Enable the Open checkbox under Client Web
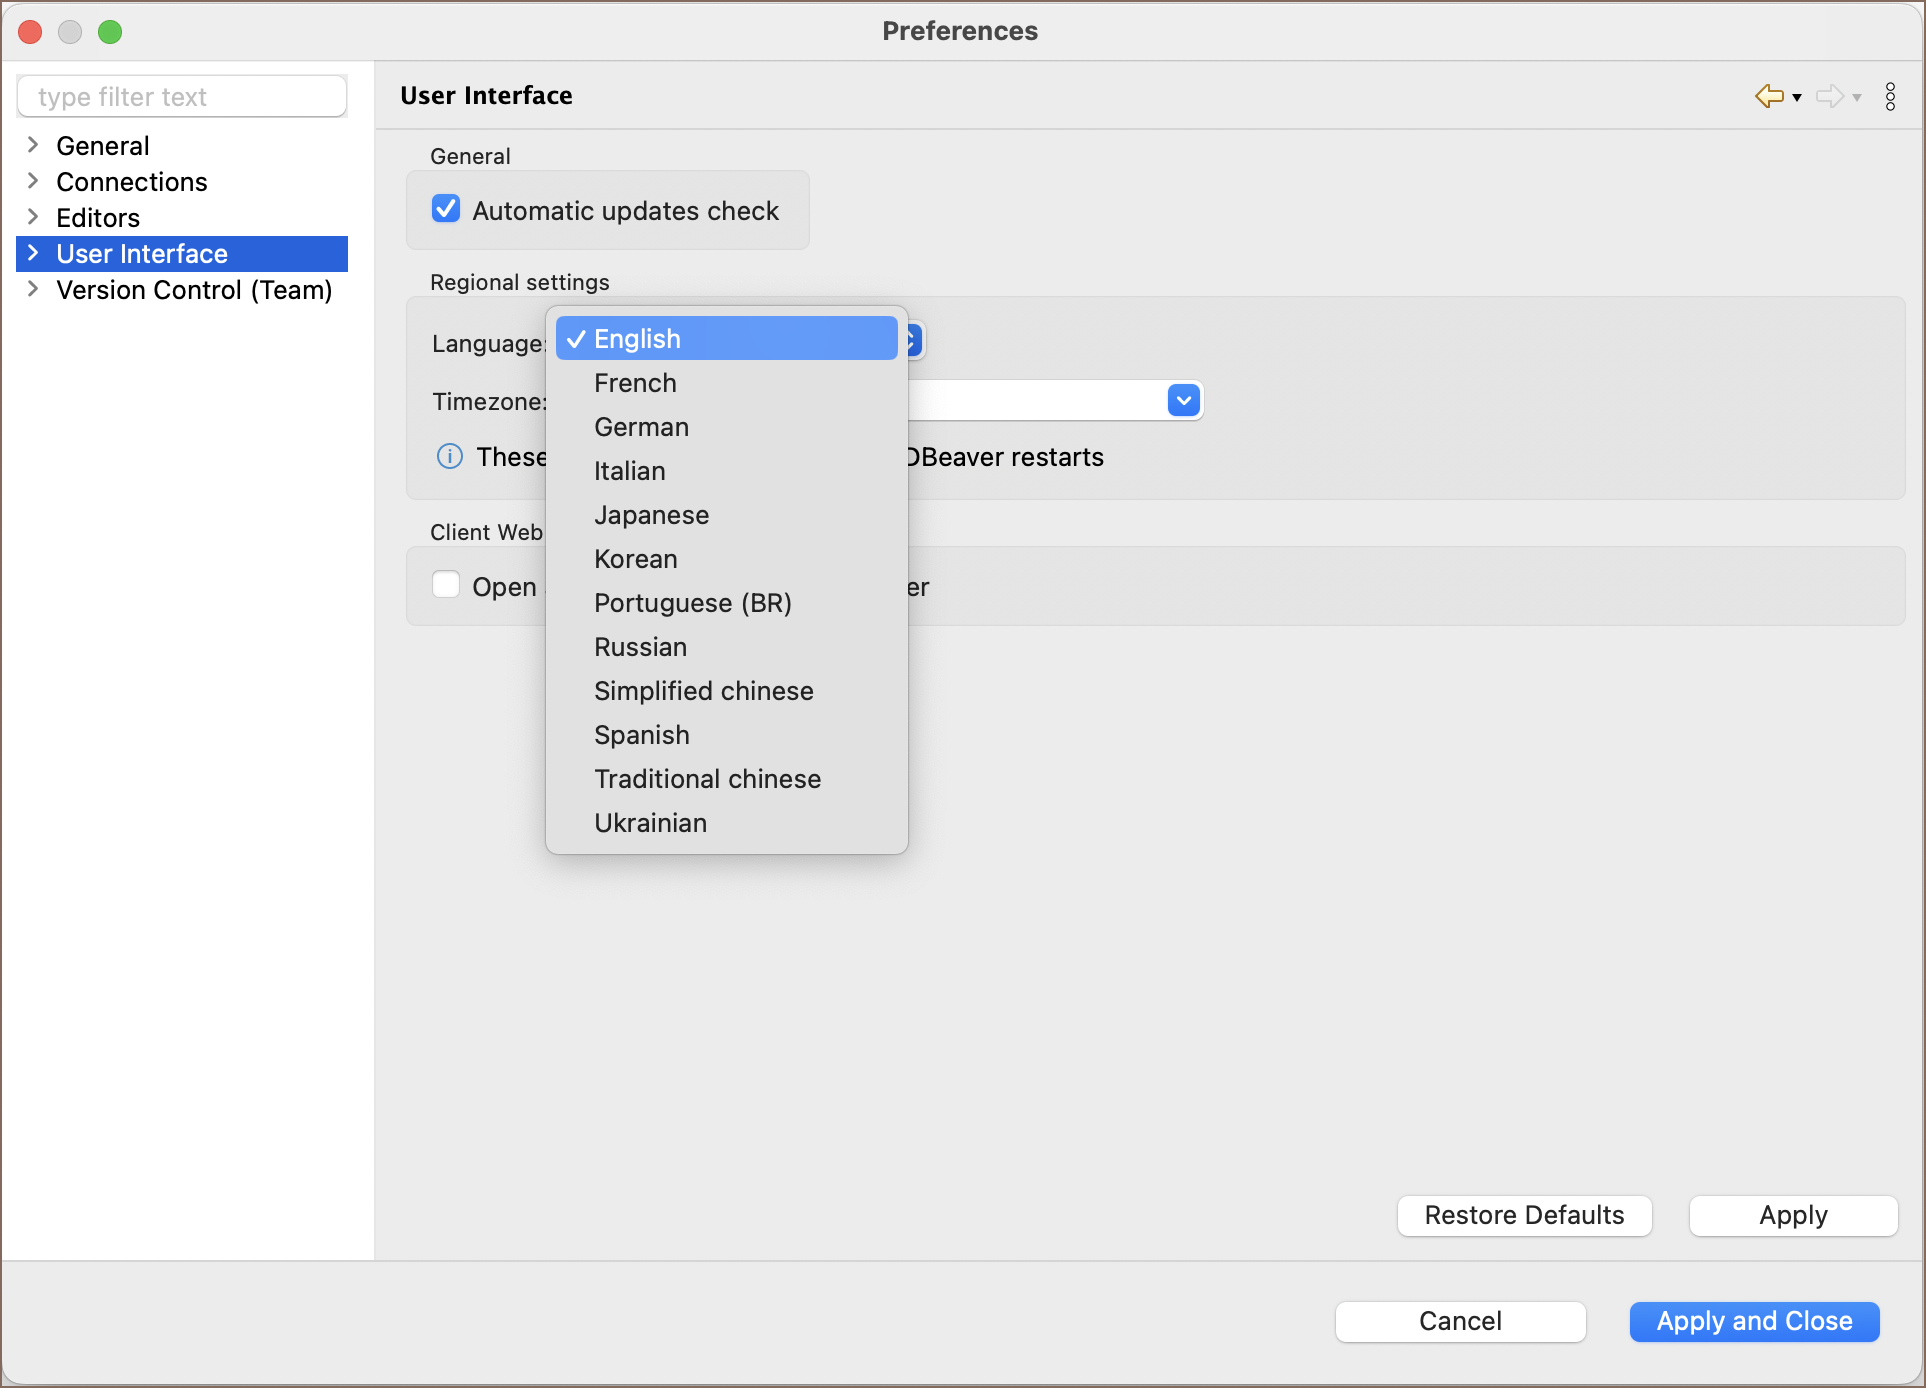Screen dimensions: 1926x1388 [446, 585]
